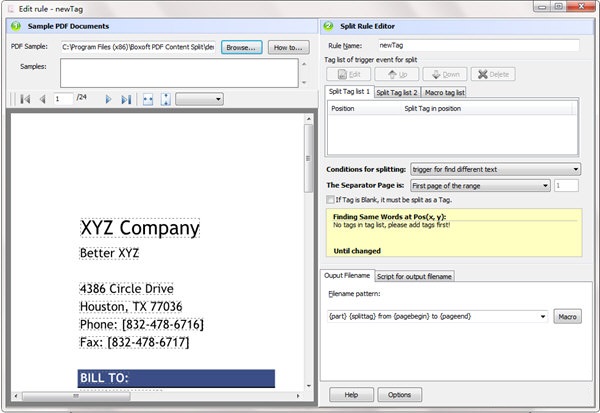
Task: Switch to Split Tag list 2 tab
Action: click(x=397, y=93)
